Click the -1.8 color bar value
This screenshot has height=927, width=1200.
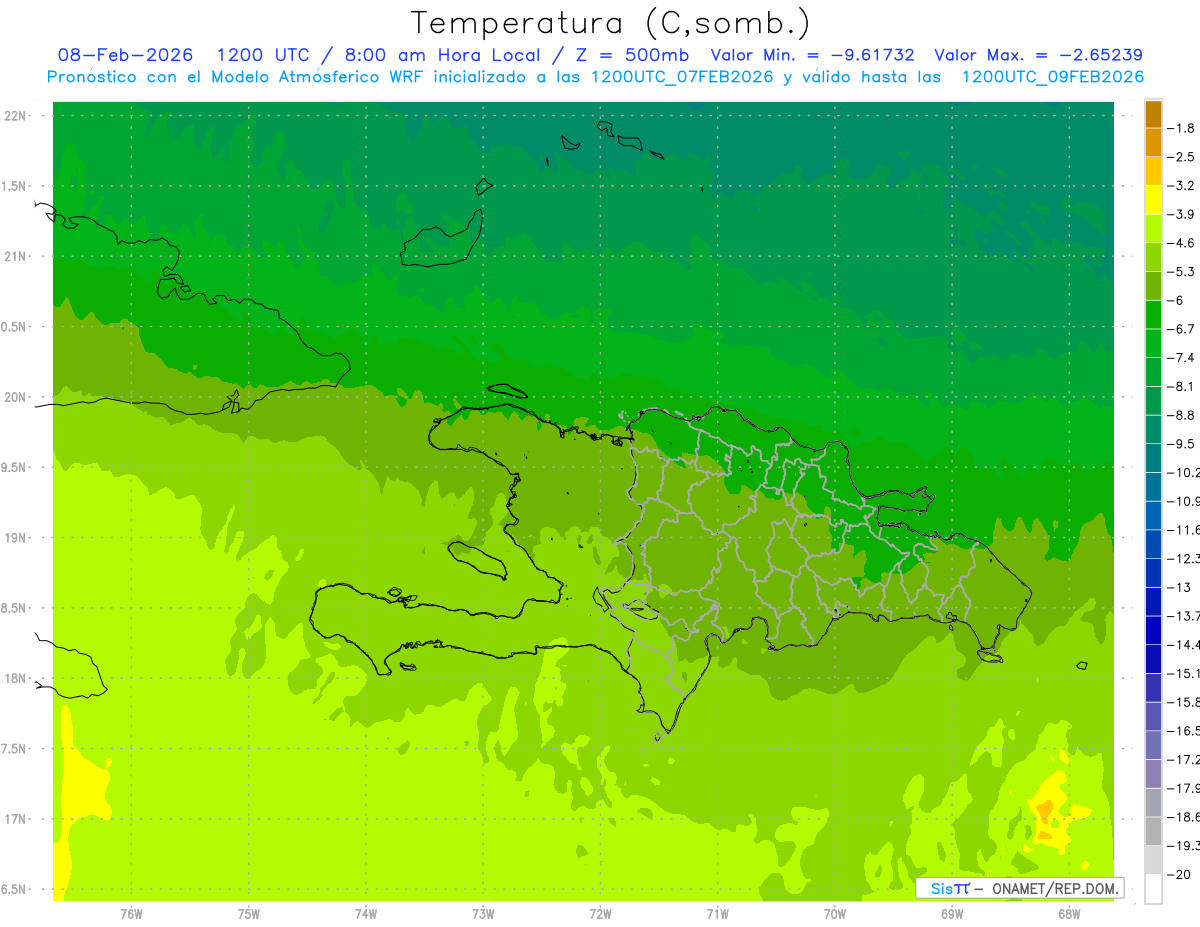1182,128
